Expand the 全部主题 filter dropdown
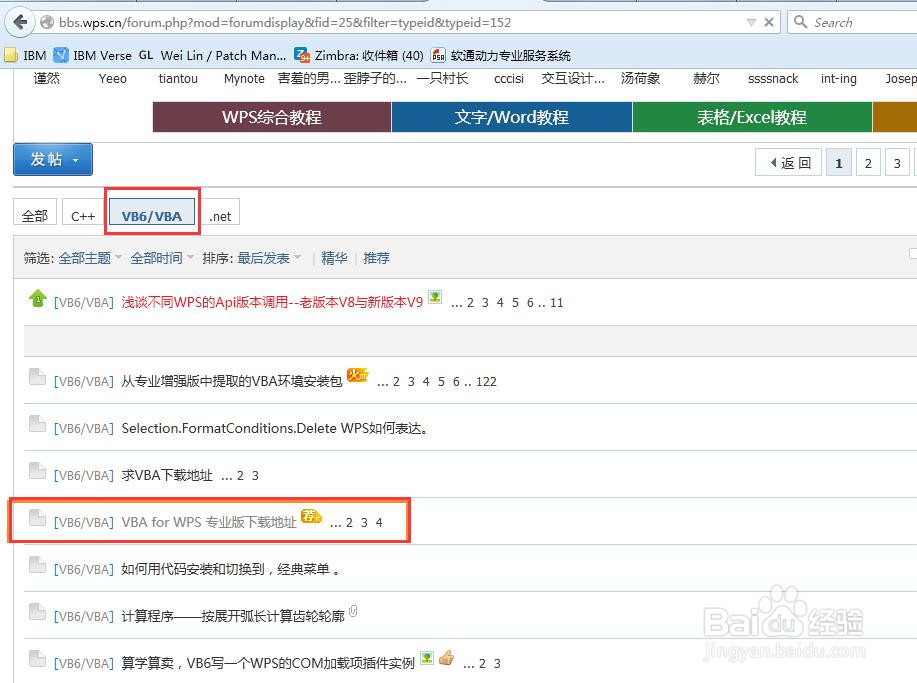Image resolution: width=917 pixels, height=683 pixels. (89, 258)
